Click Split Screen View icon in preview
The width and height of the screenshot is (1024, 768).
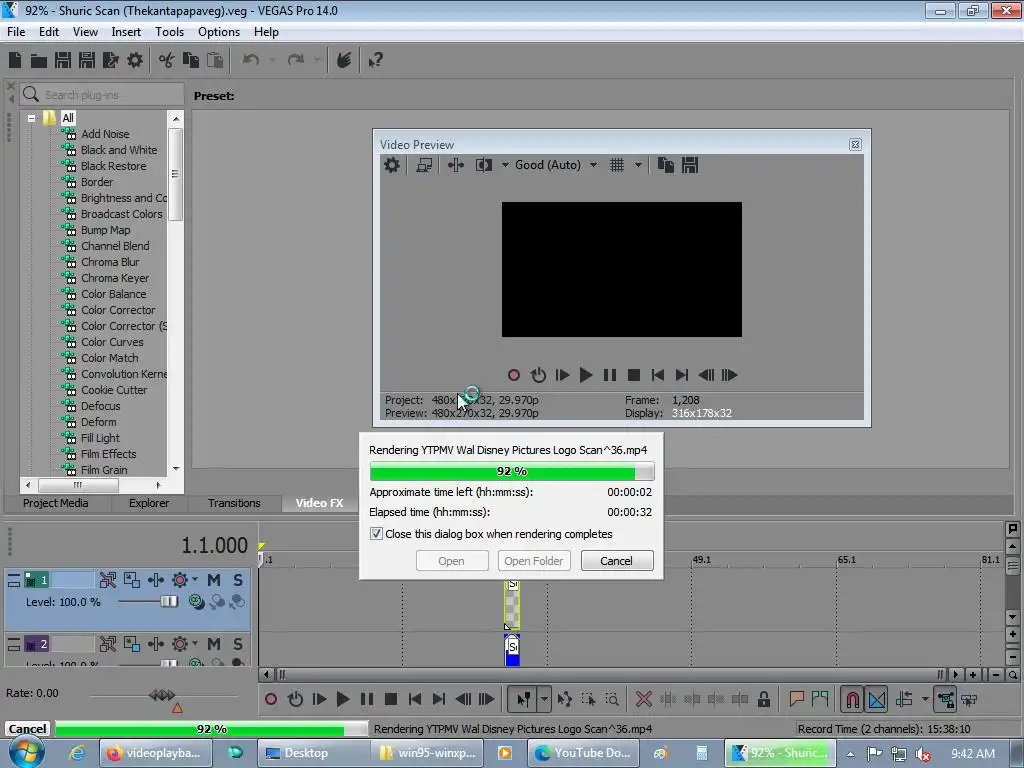484,165
